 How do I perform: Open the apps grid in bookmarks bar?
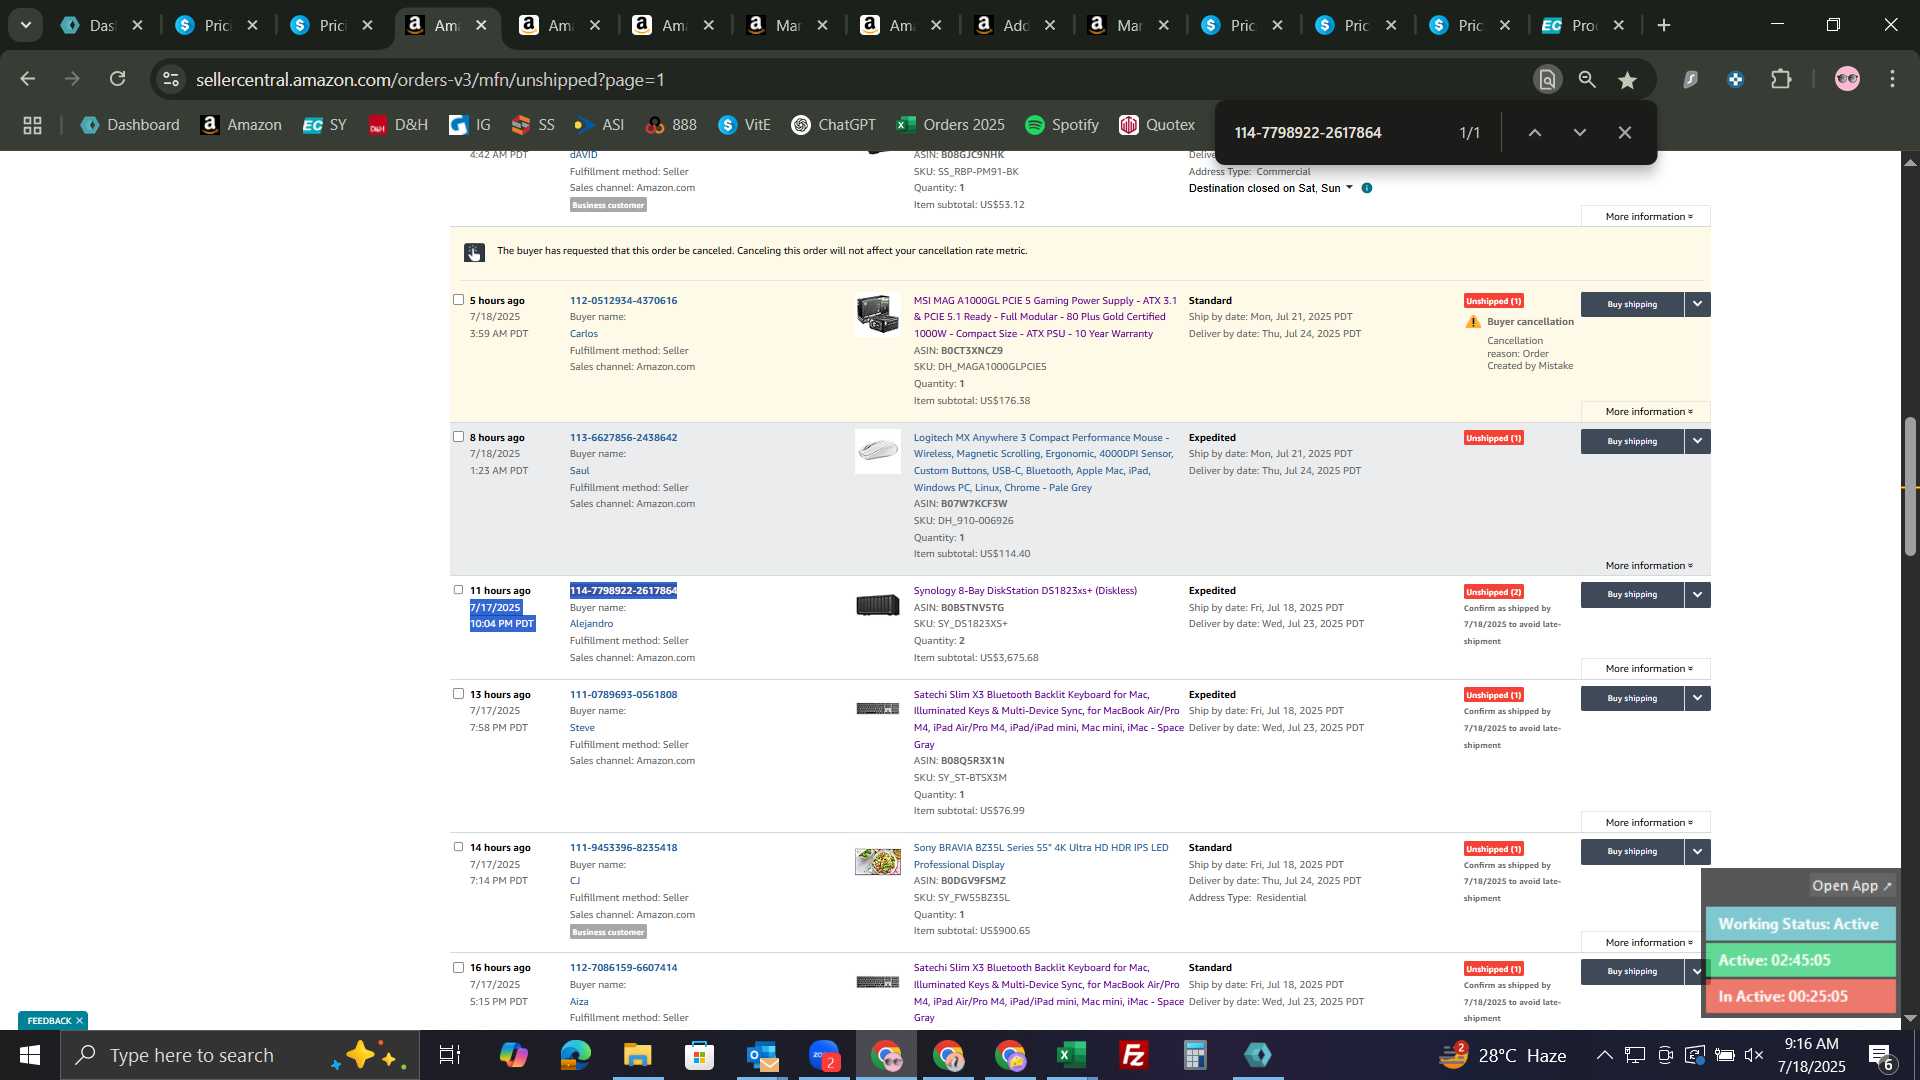(32, 125)
